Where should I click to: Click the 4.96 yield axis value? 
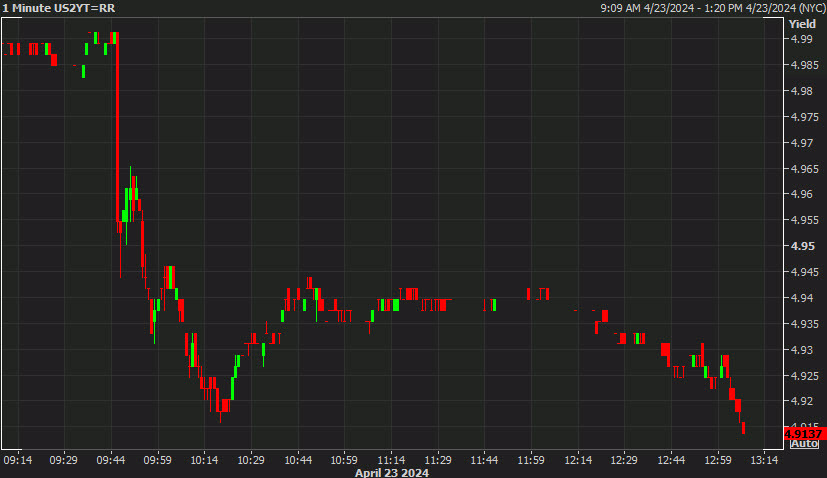(x=802, y=194)
